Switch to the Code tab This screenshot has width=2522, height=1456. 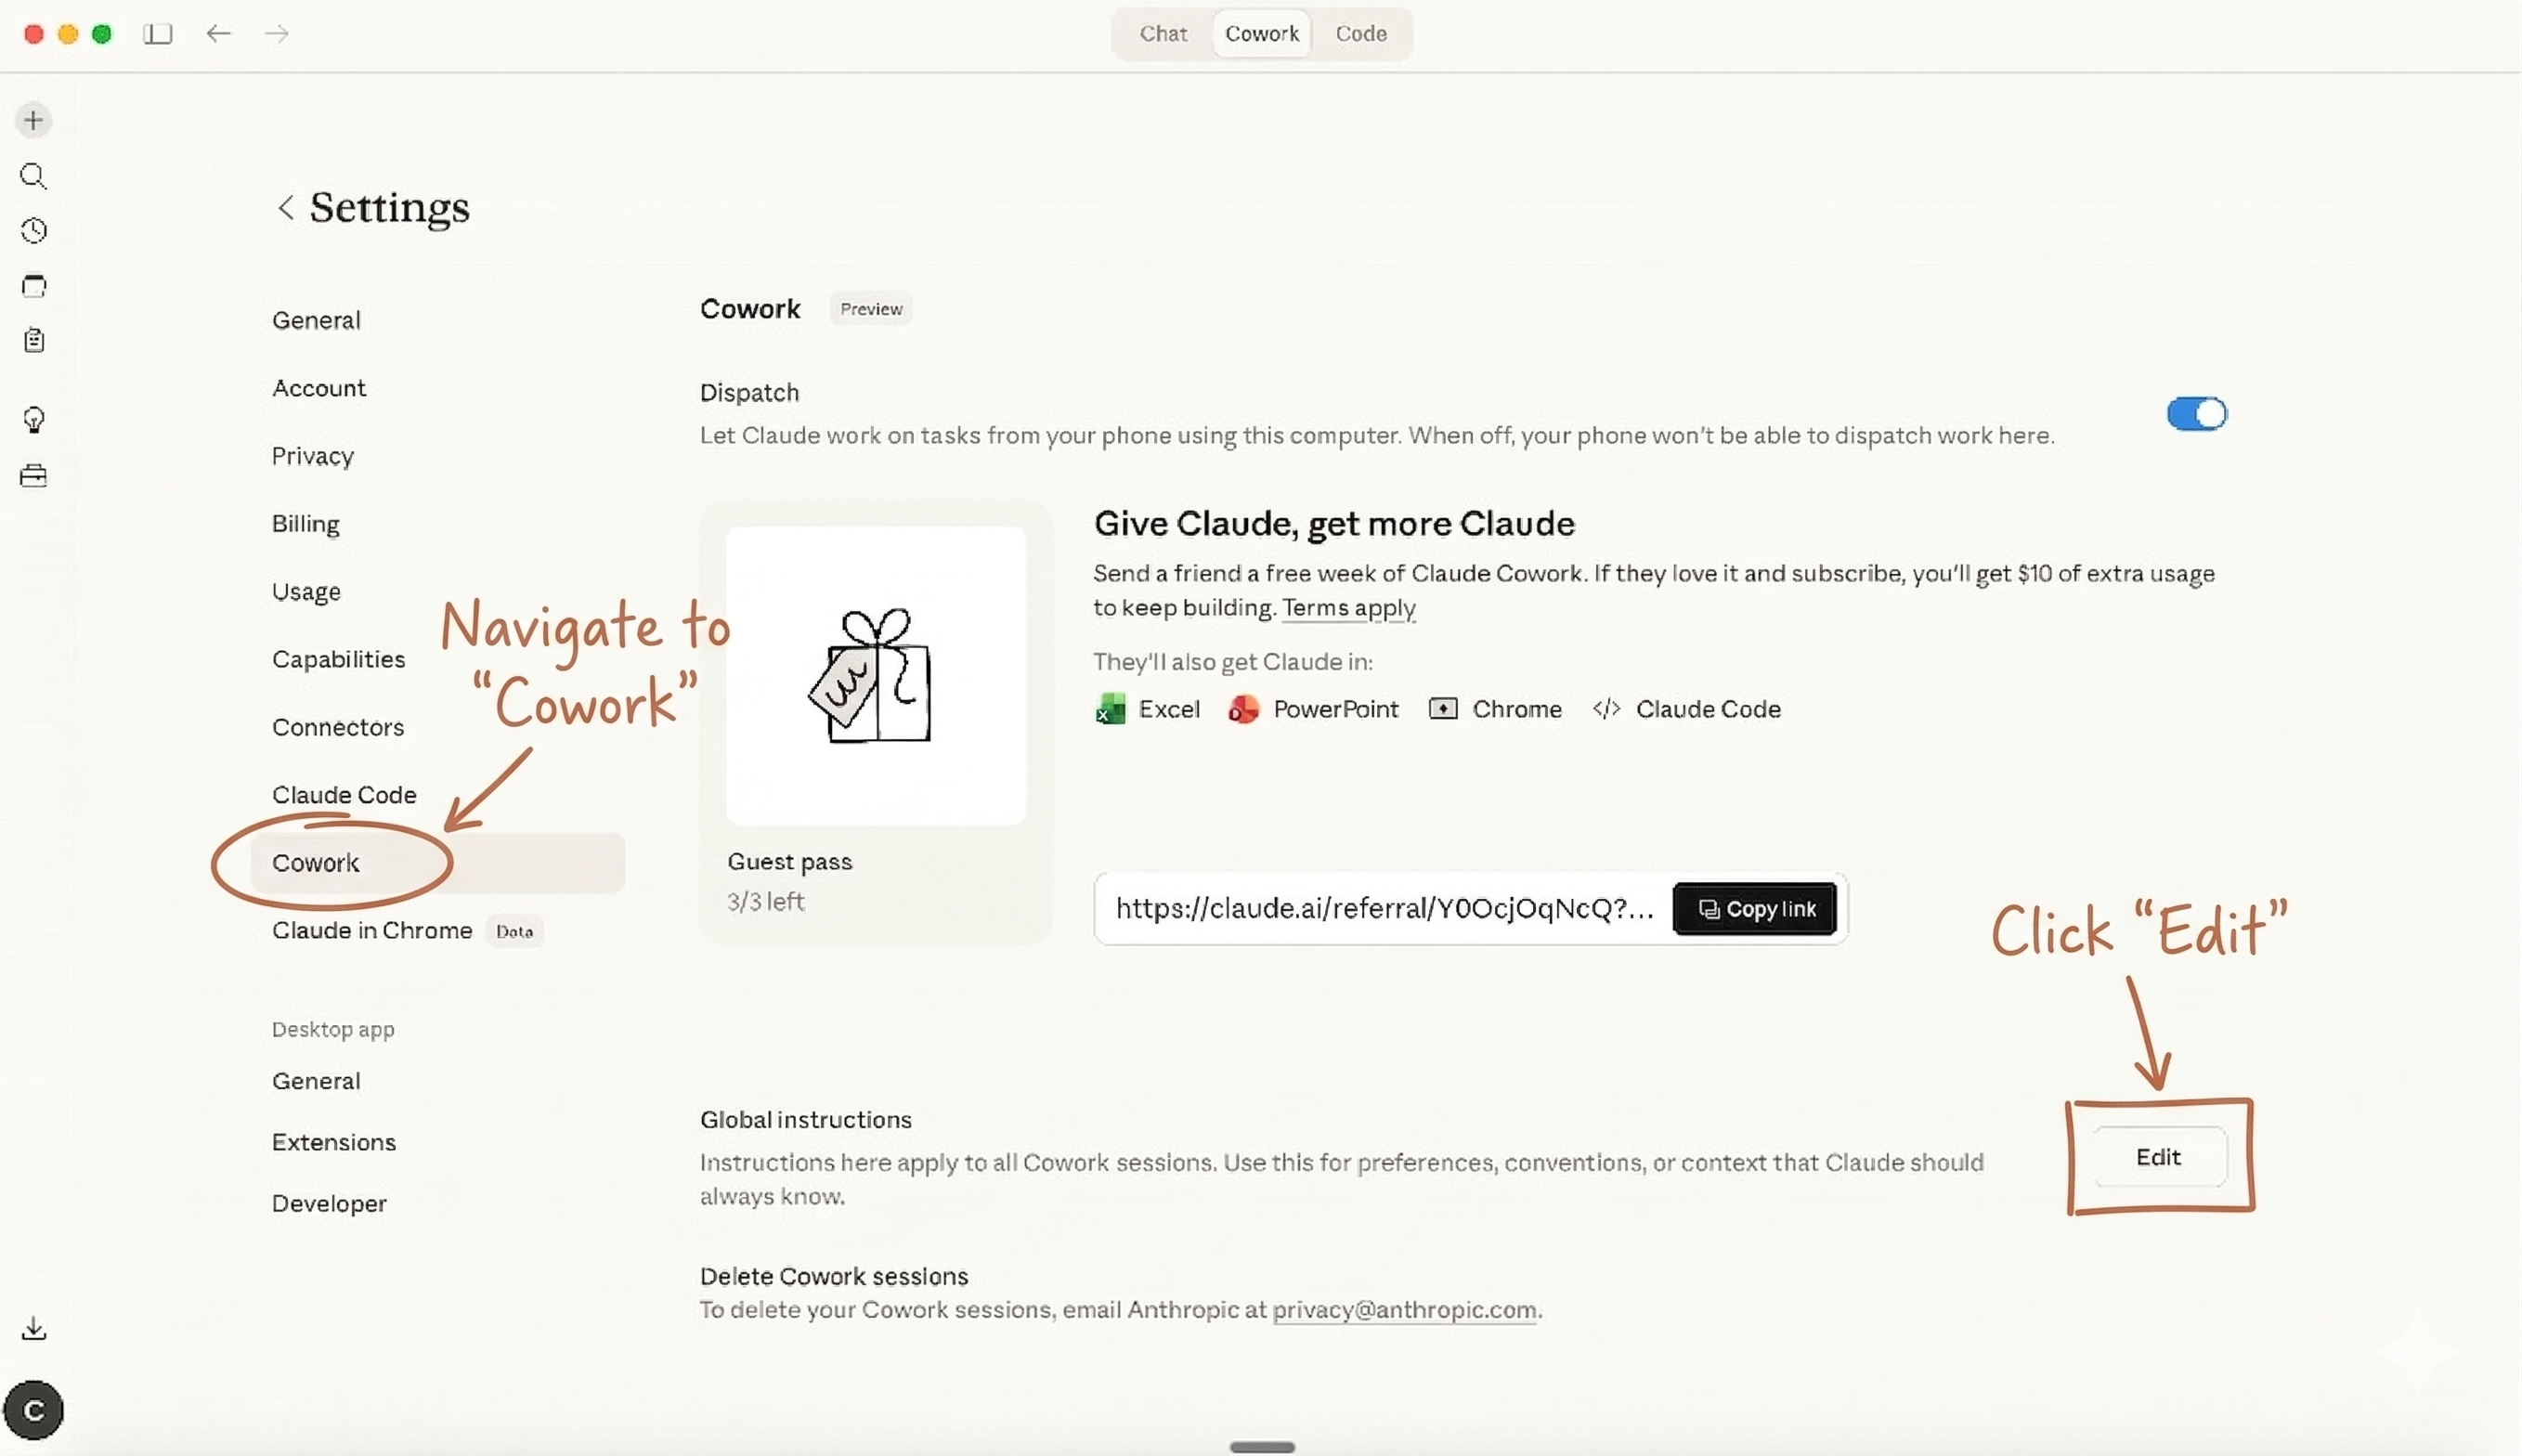tap(1361, 33)
